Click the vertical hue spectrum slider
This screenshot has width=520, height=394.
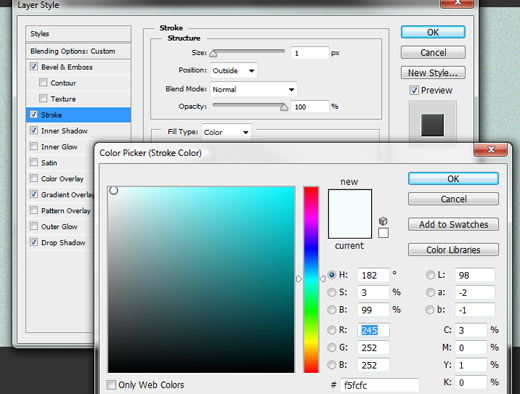tap(311, 280)
